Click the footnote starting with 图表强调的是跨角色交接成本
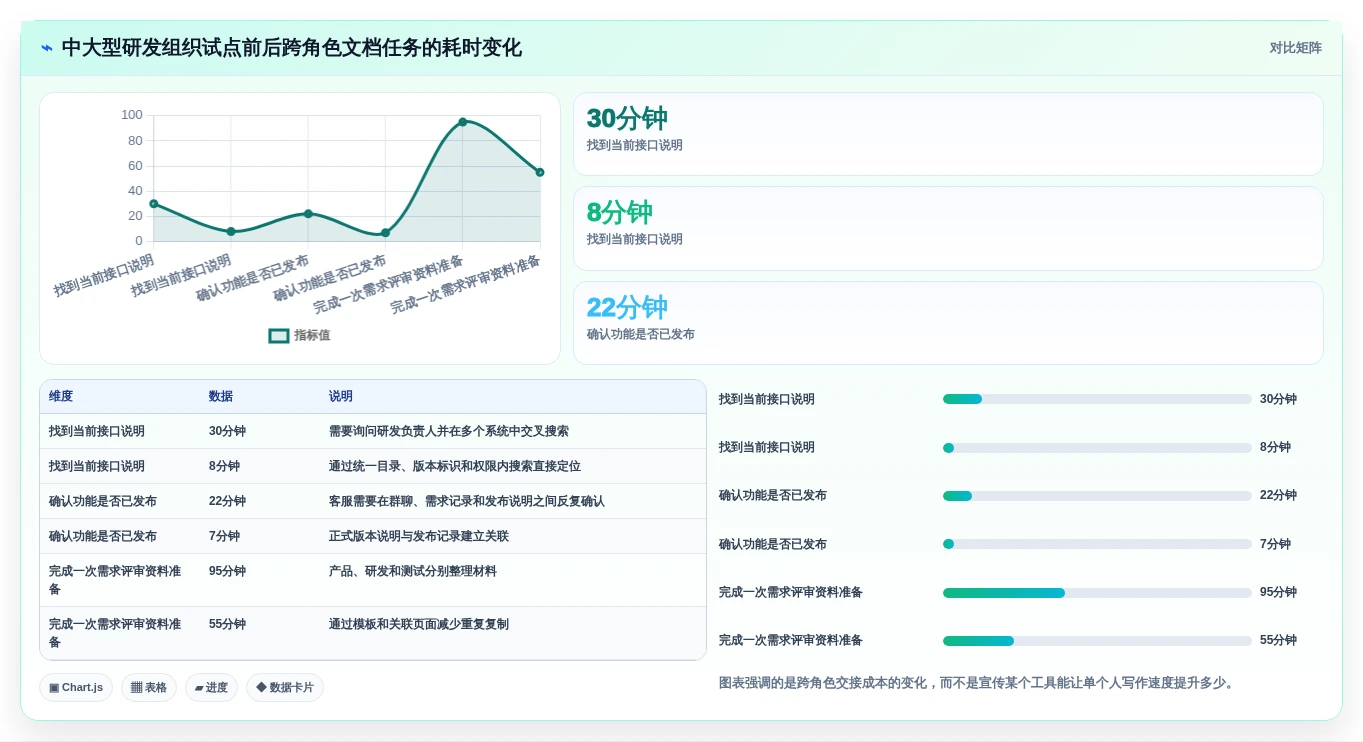This screenshot has height=742, width=1363. [977, 684]
